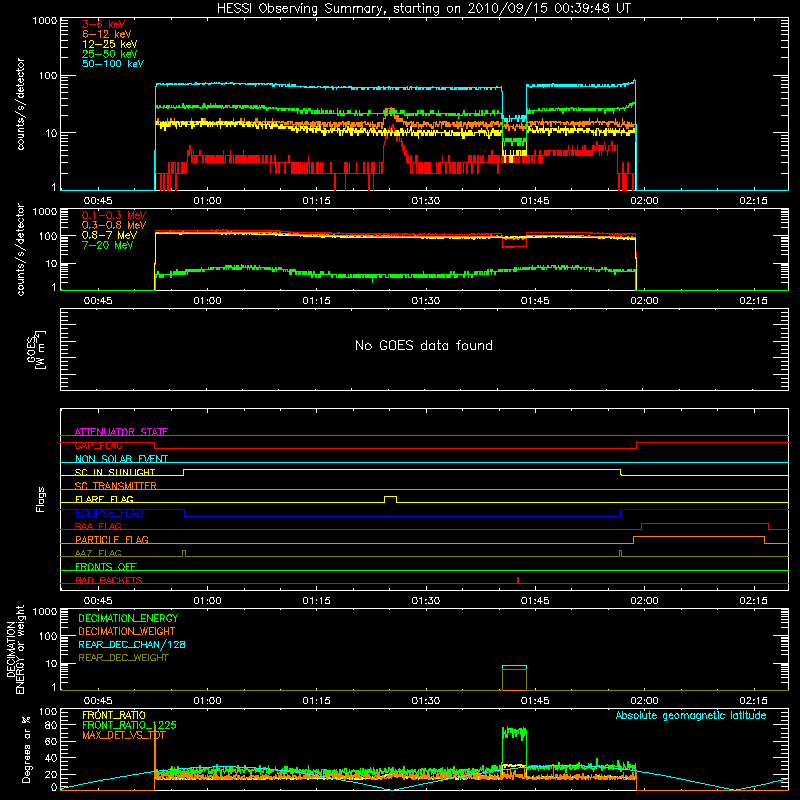Select the red GAP_FLAG label

click(98, 445)
